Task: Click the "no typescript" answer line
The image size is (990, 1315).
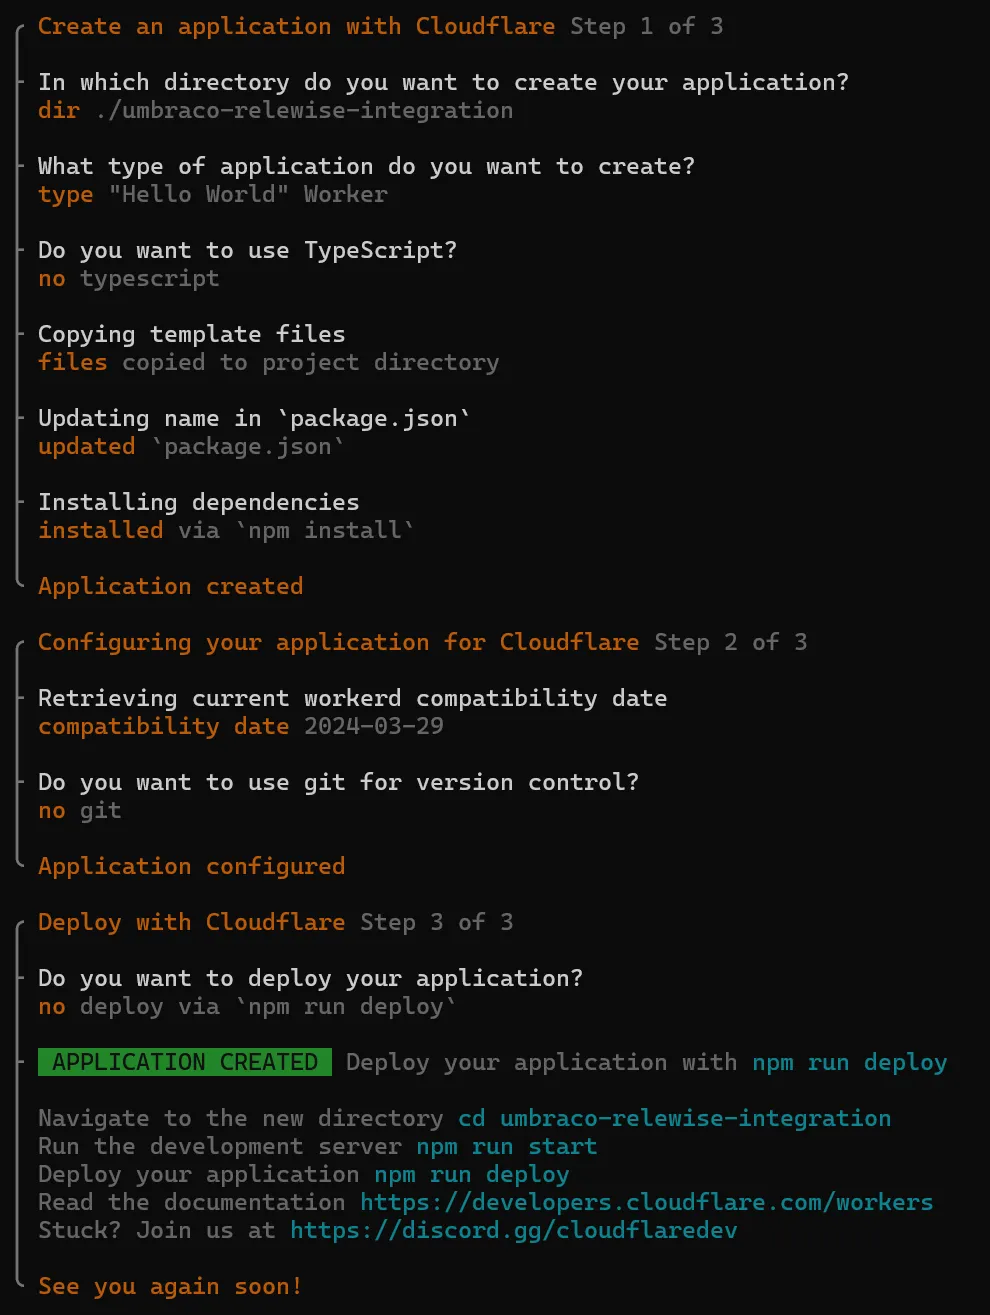Action: click(x=128, y=278)
